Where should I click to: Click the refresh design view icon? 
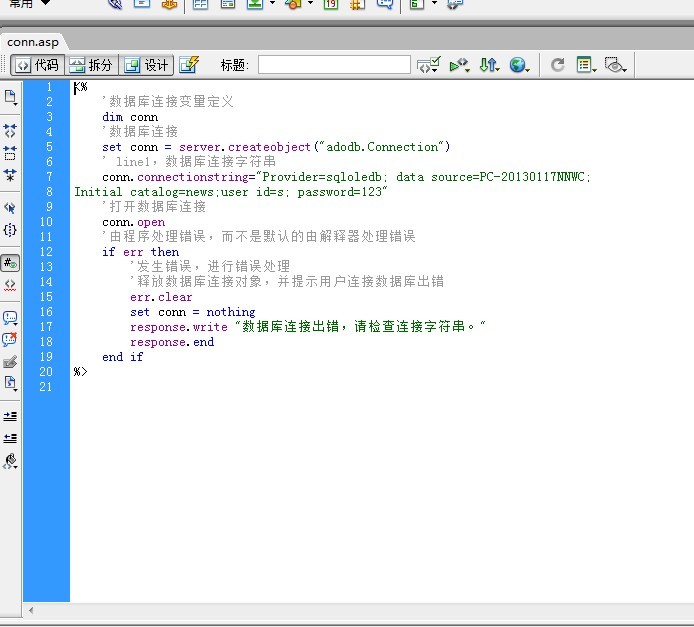(558, 65)
